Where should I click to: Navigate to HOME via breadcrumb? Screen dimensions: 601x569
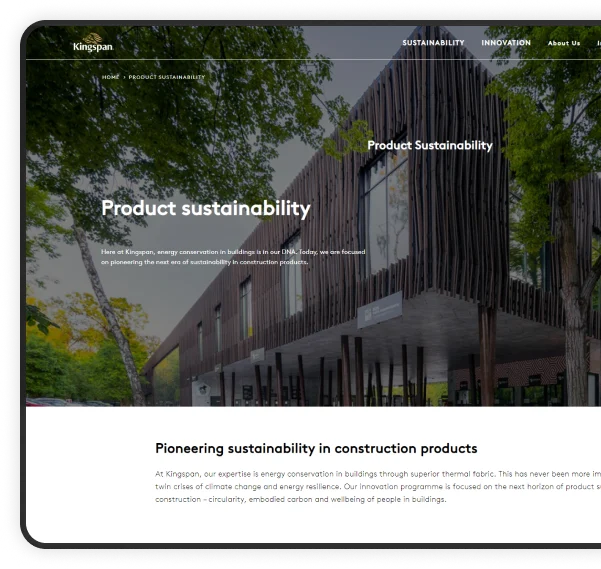(110, 77)
